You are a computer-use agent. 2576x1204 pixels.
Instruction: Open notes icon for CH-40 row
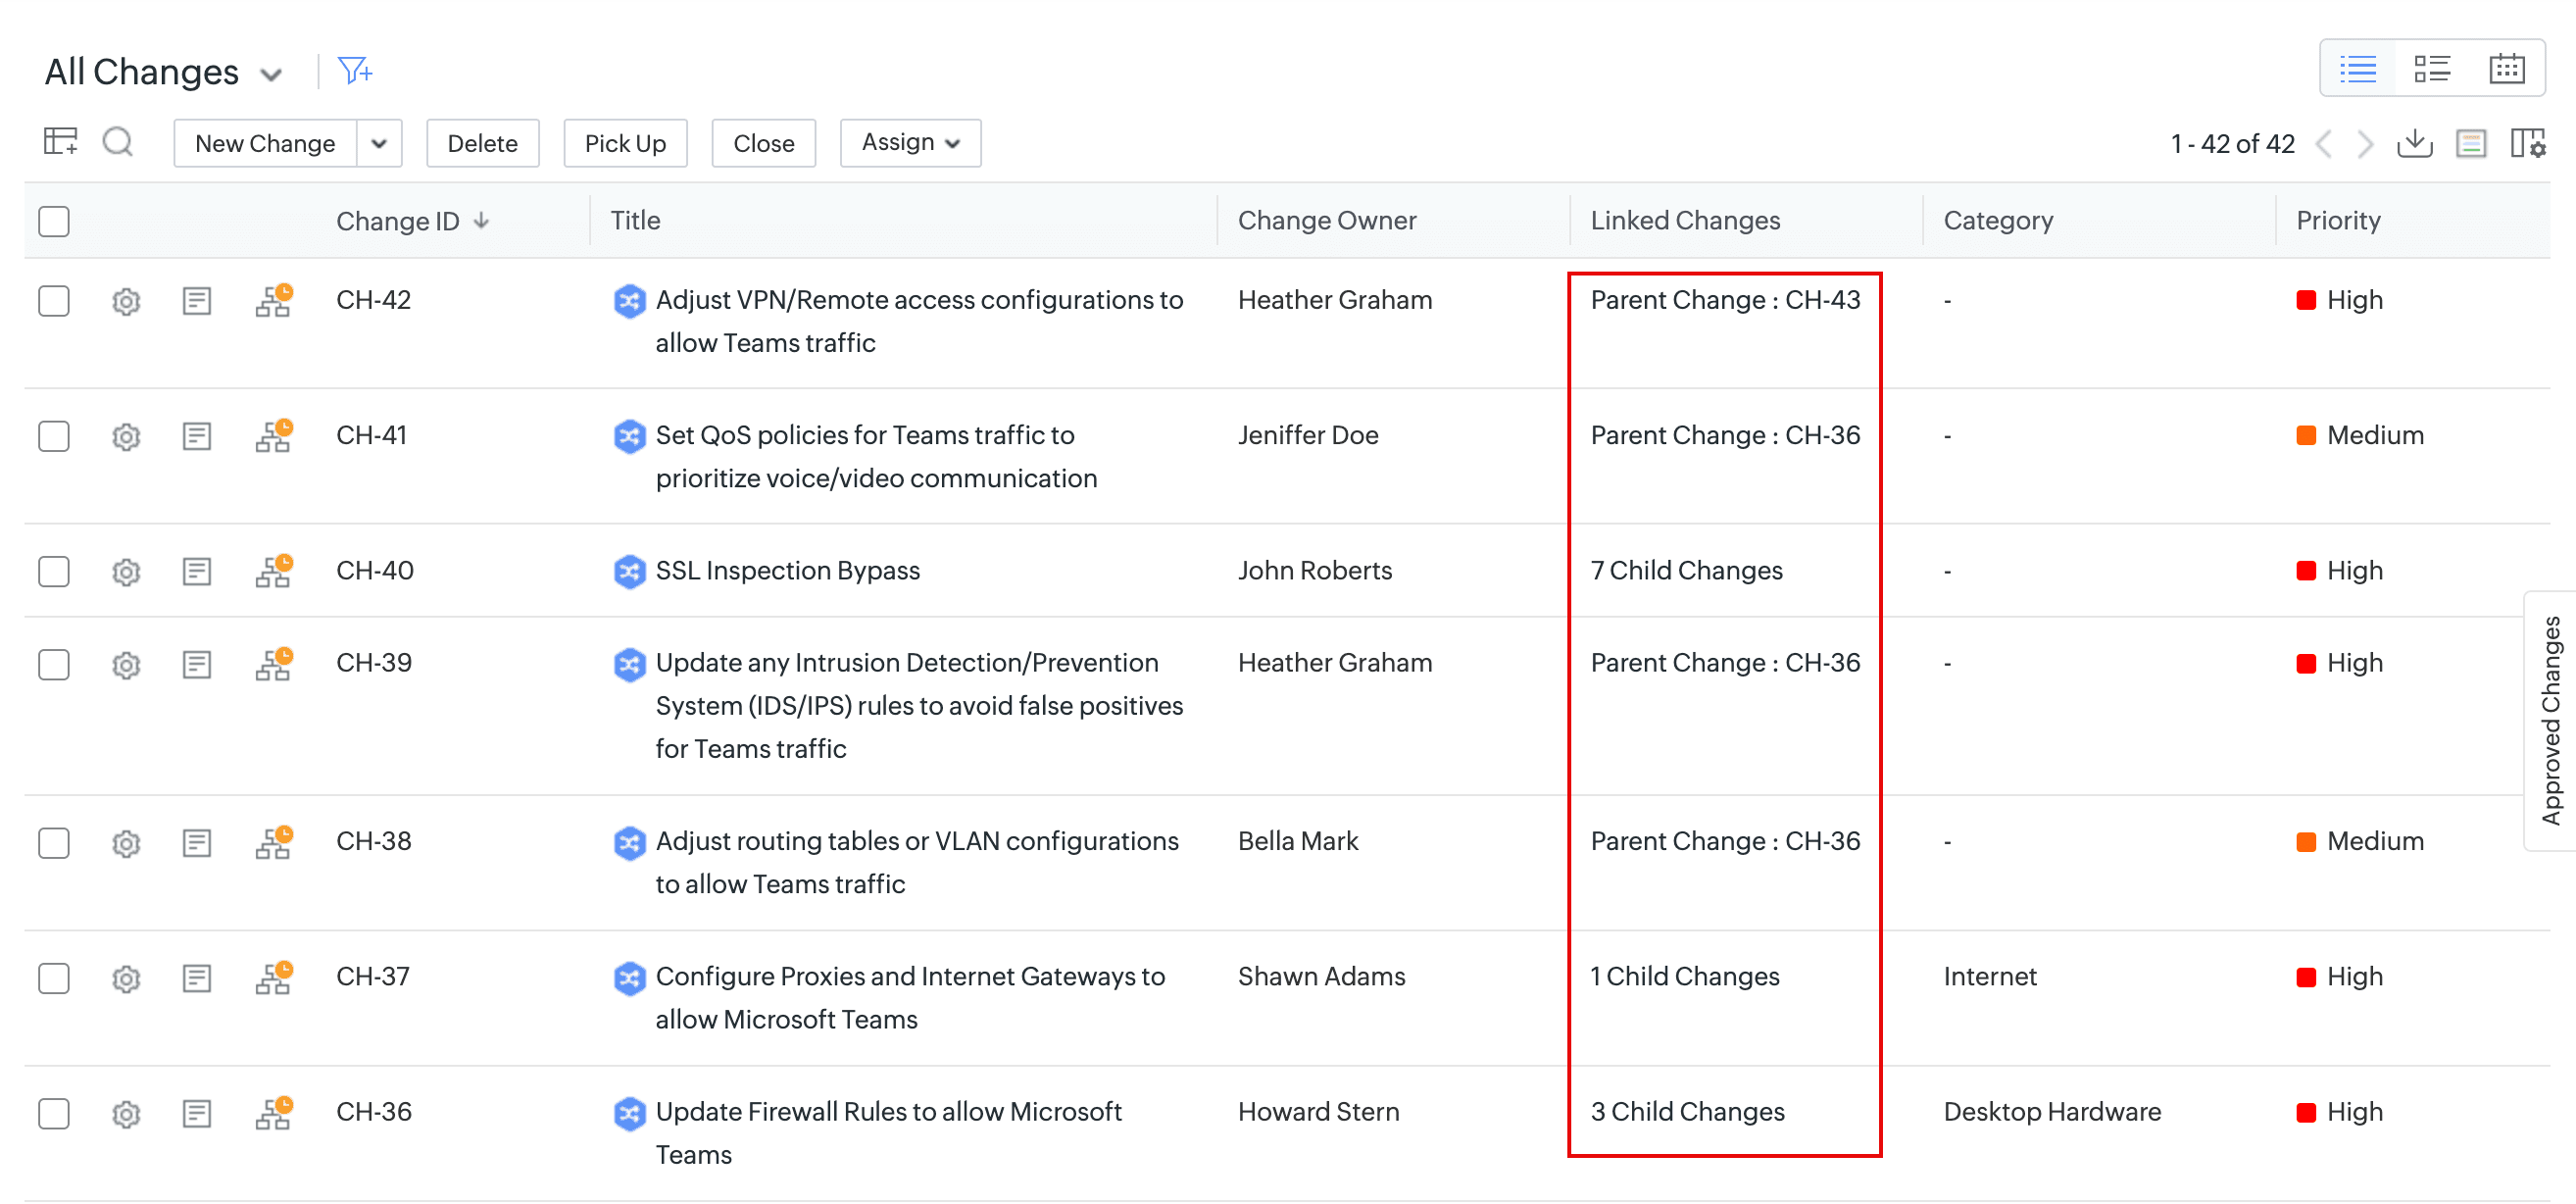pos(197,571)
